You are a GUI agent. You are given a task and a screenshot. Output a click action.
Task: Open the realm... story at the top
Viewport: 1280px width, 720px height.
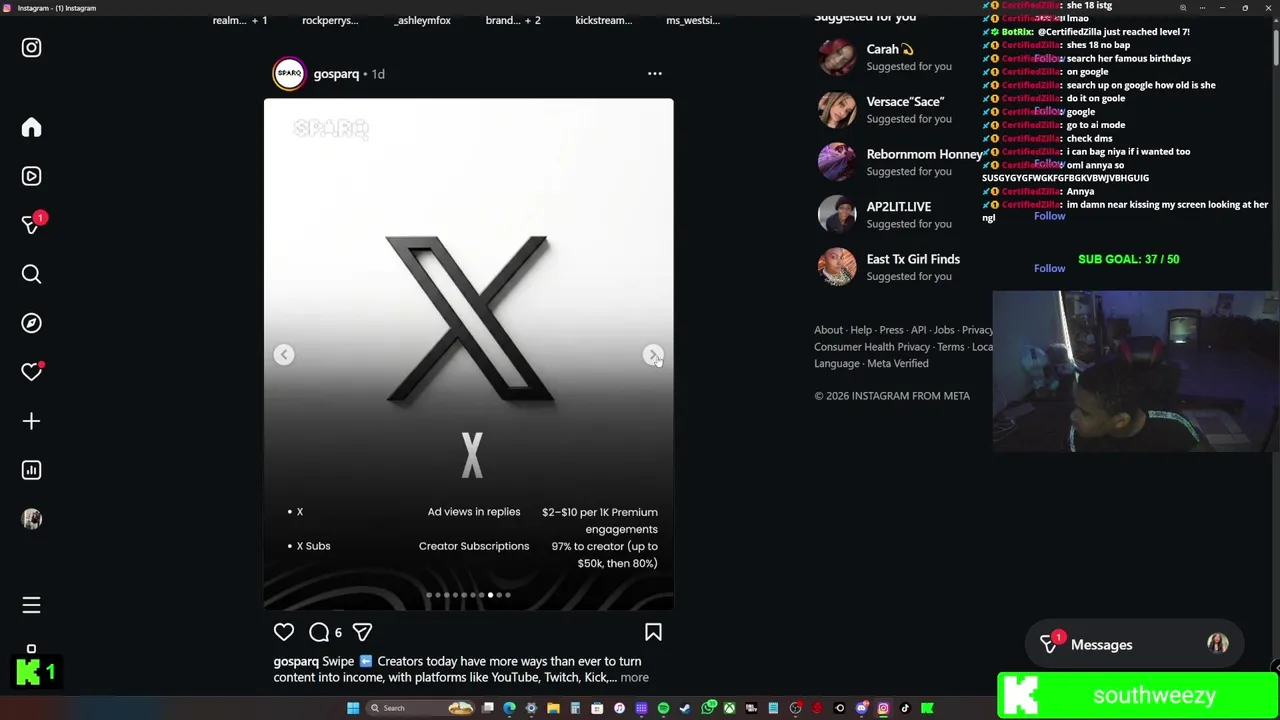tap(240, 20)
